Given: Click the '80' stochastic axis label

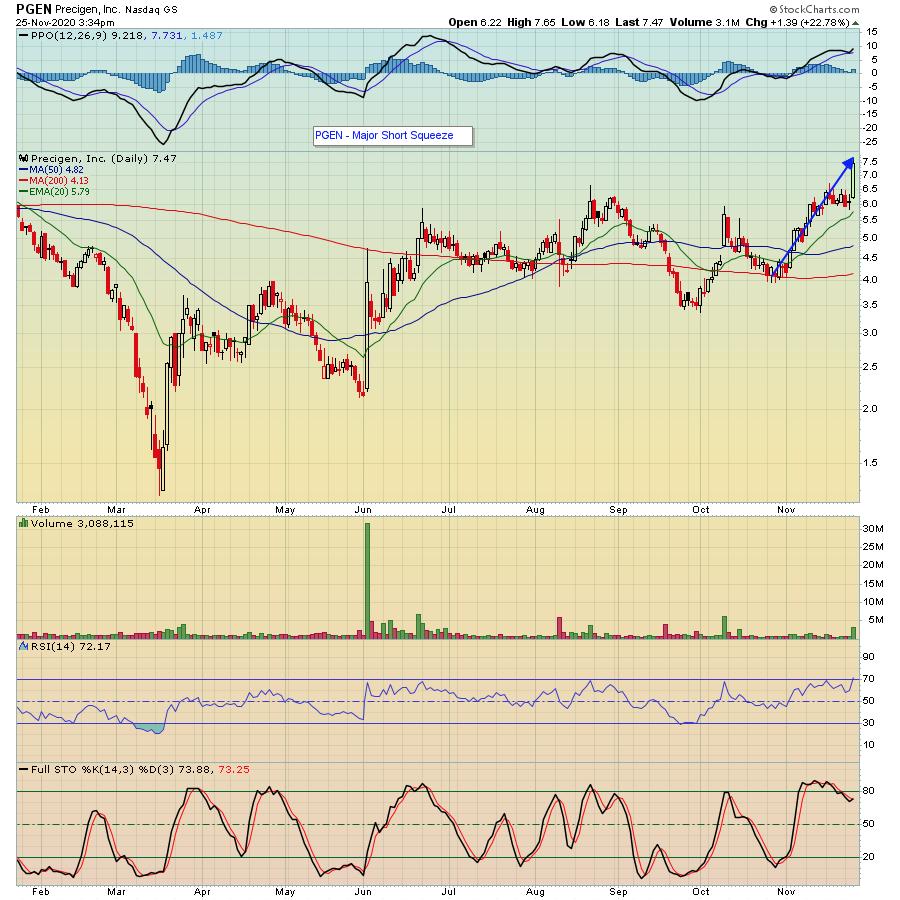Looking at the screenshot, I should [868, 791].
